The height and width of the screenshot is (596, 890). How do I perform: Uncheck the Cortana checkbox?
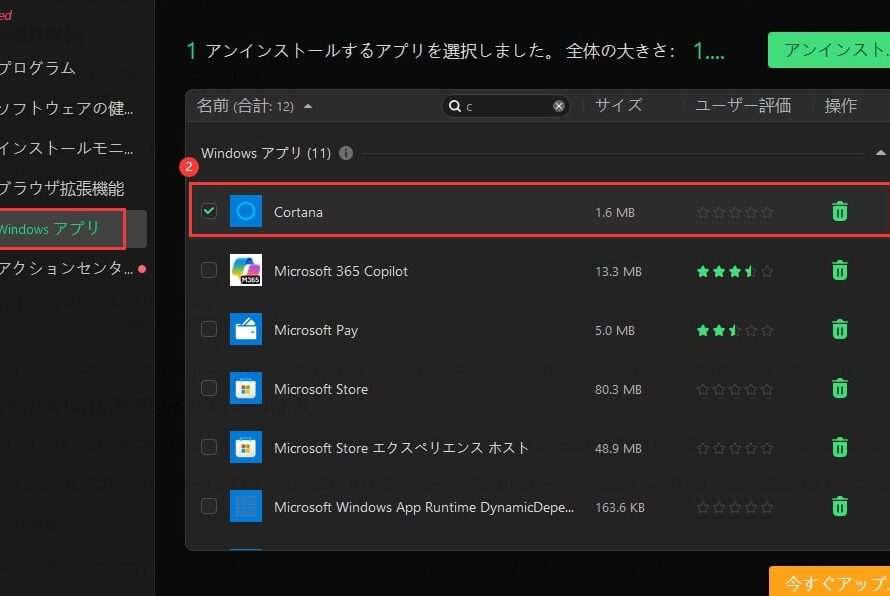click(209, 211)
